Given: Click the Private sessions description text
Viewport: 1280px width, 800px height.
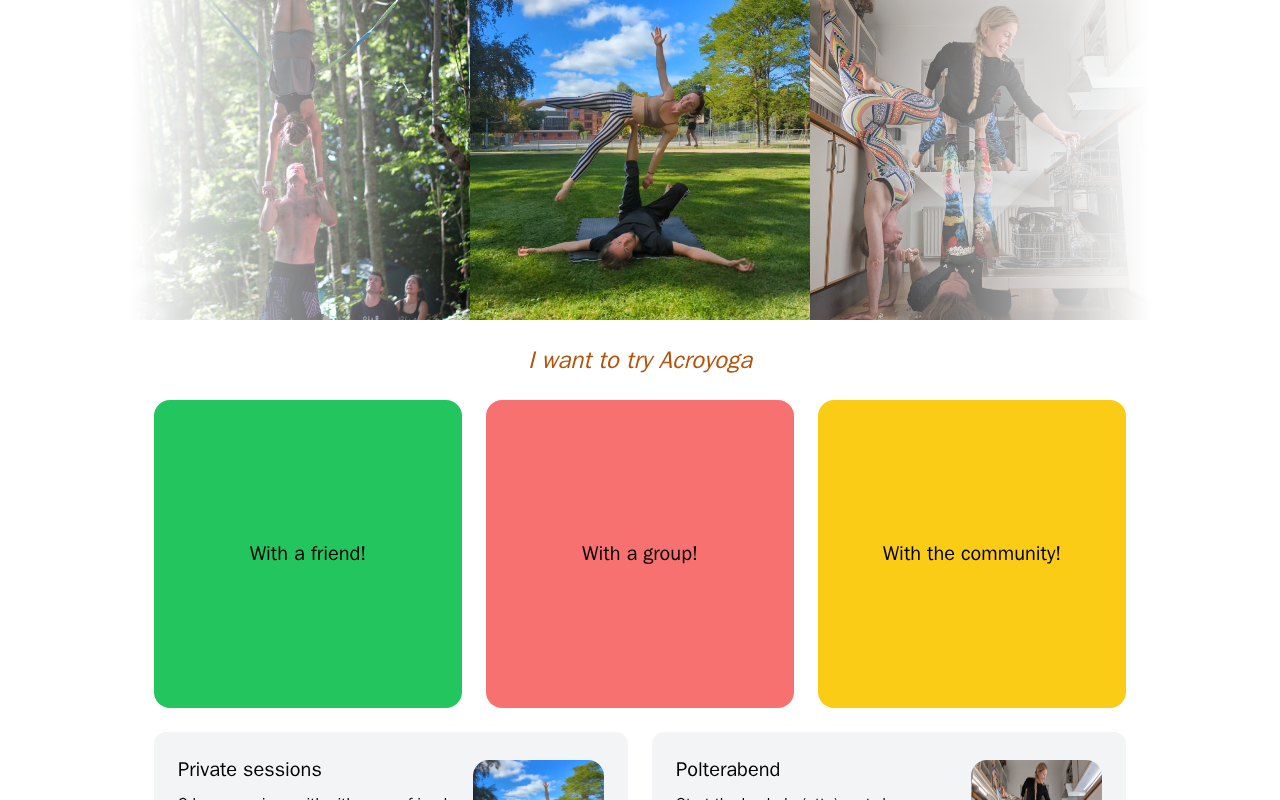Looking at the screenshot, I should coord(313,797).
